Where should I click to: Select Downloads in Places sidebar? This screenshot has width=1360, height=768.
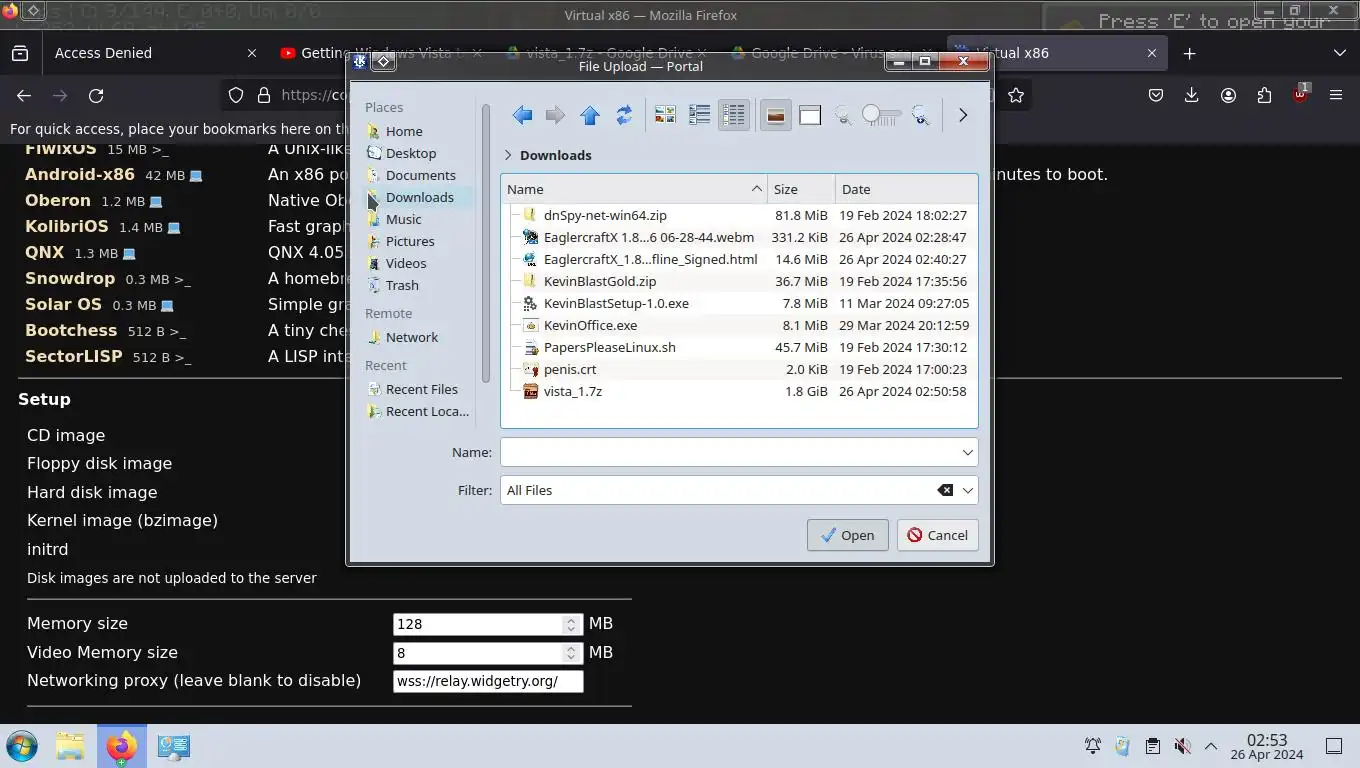(x=418, y=197)
